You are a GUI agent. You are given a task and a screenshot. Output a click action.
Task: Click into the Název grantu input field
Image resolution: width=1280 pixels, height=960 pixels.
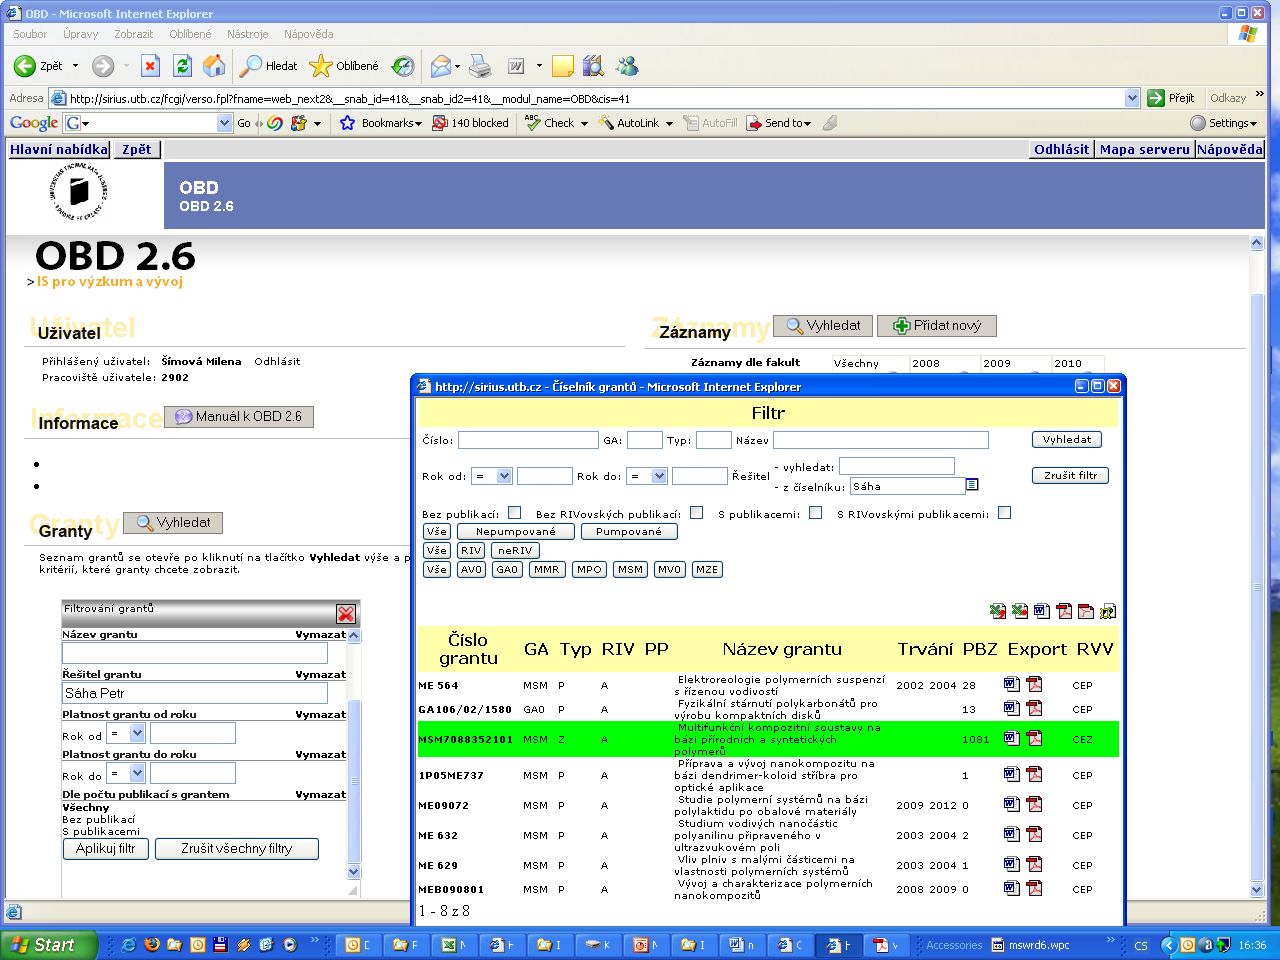coord(195,652)
